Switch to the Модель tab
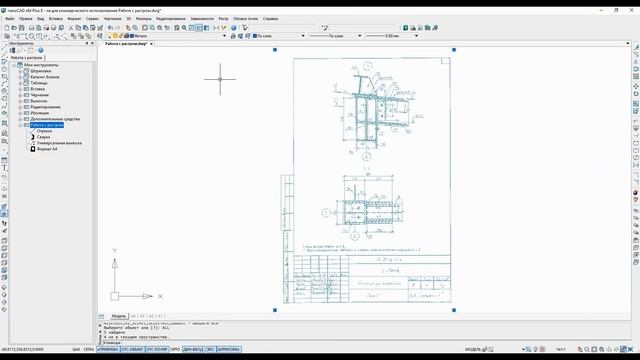This screenshot has height=360, width=640. (x=119, y=316)
